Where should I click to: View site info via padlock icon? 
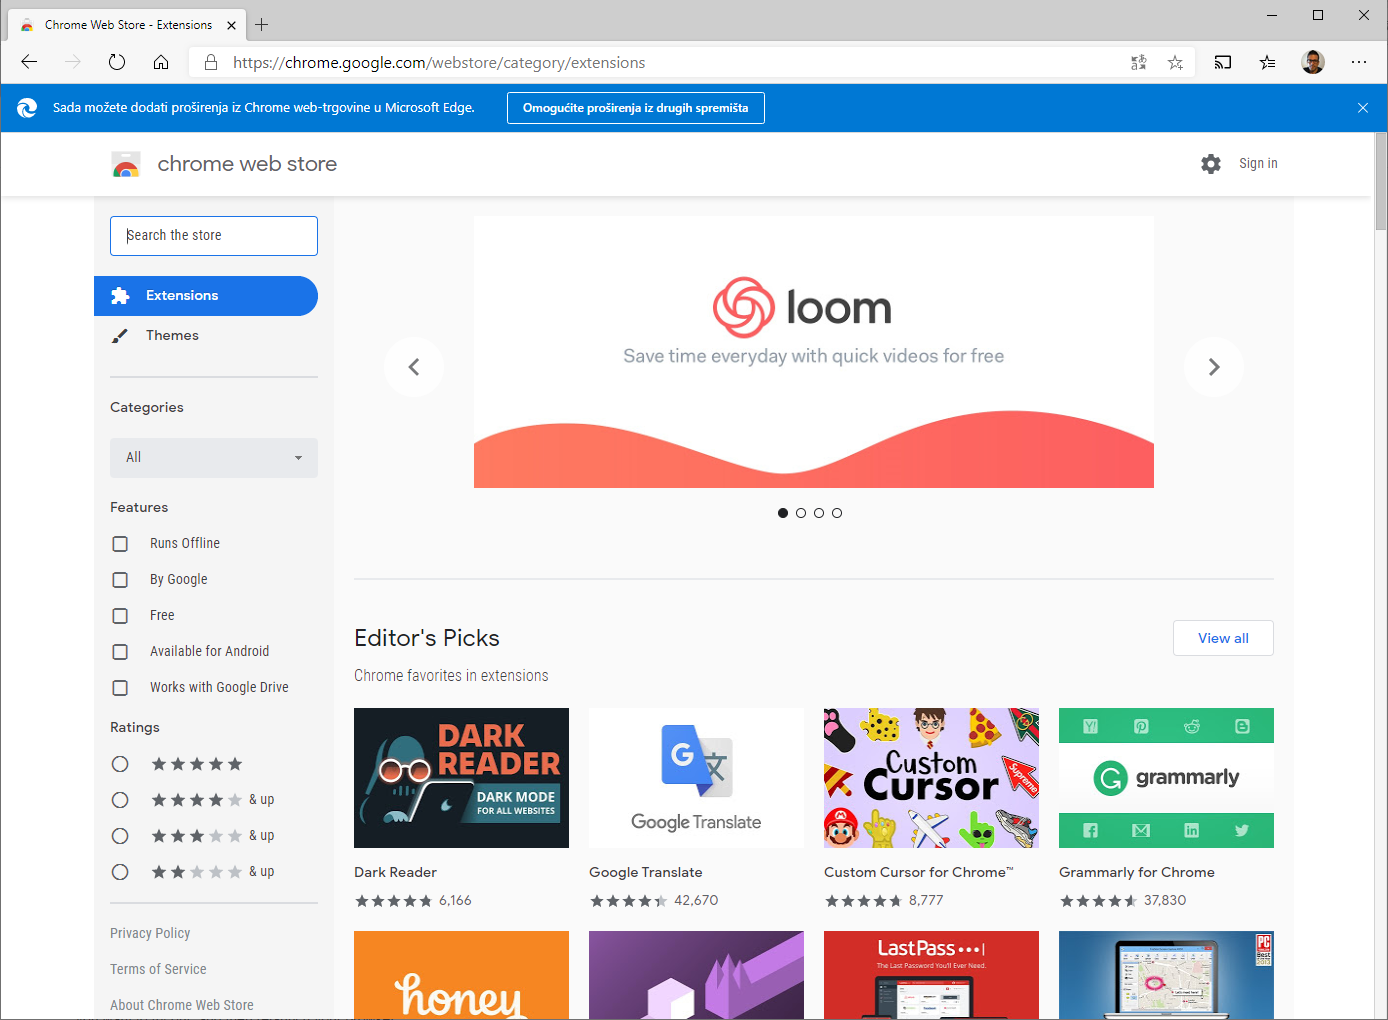[x=211, y=62]
